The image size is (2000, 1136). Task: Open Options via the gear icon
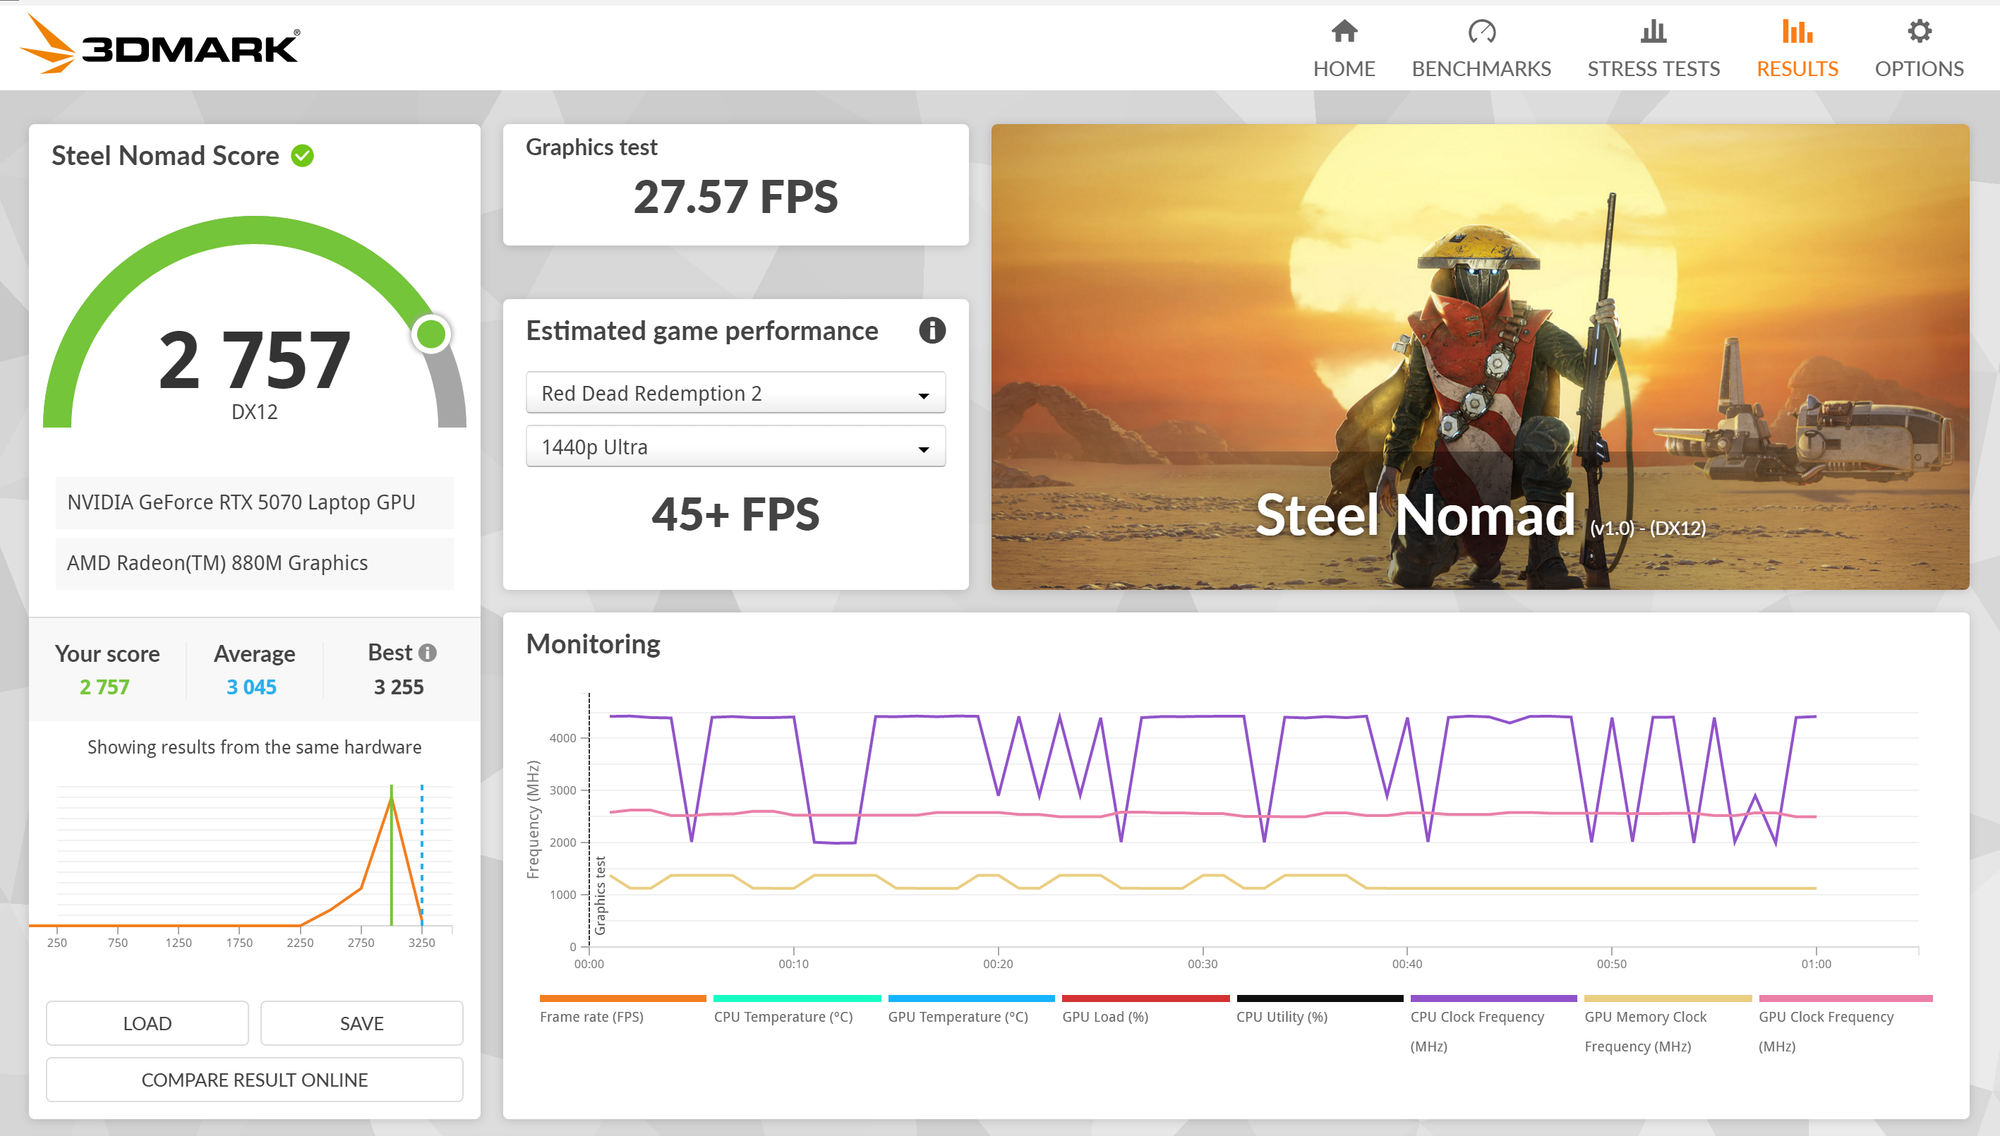tap(1919, 32)
